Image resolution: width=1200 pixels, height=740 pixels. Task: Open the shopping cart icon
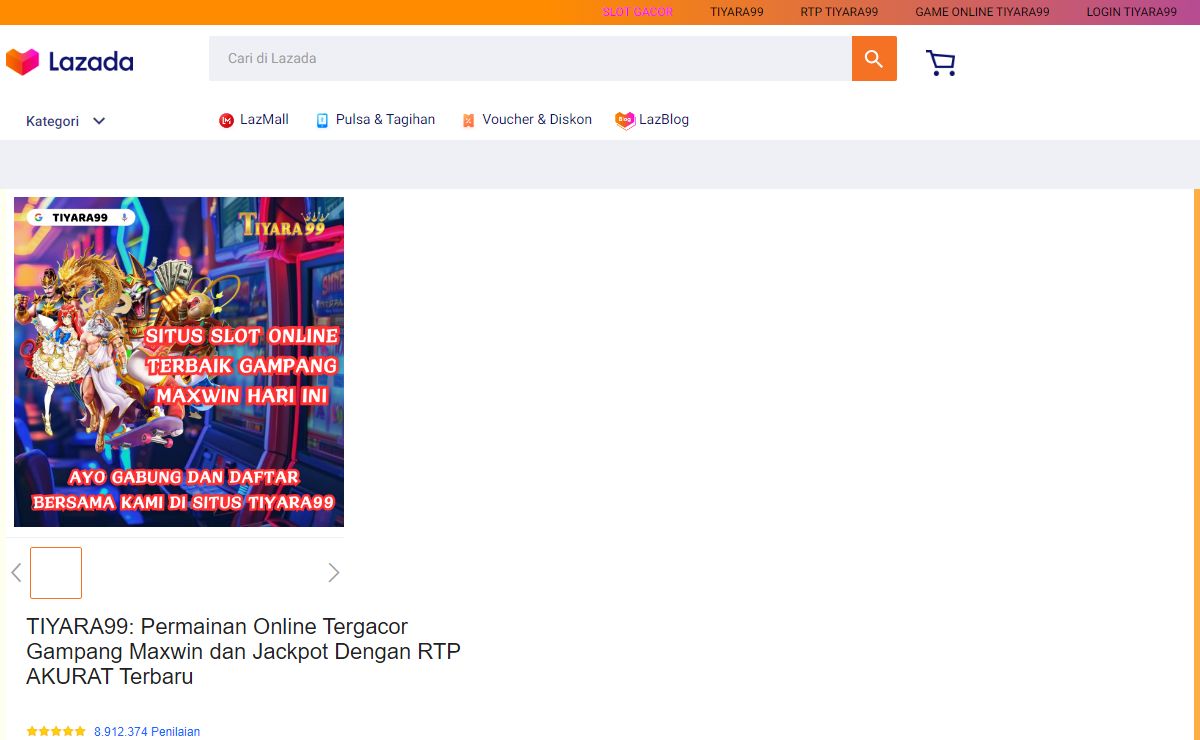[x=941, y=63]
